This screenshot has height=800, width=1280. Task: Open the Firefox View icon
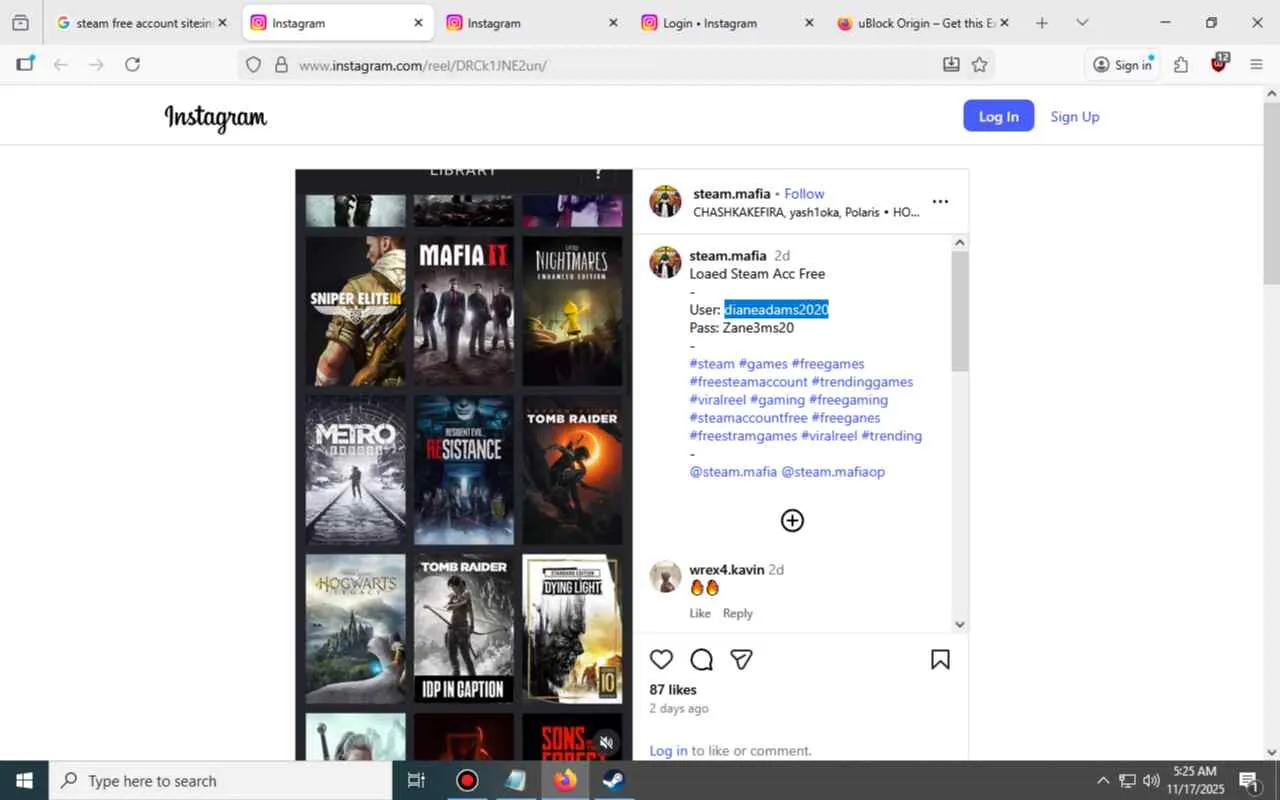[x=20, y=23]
